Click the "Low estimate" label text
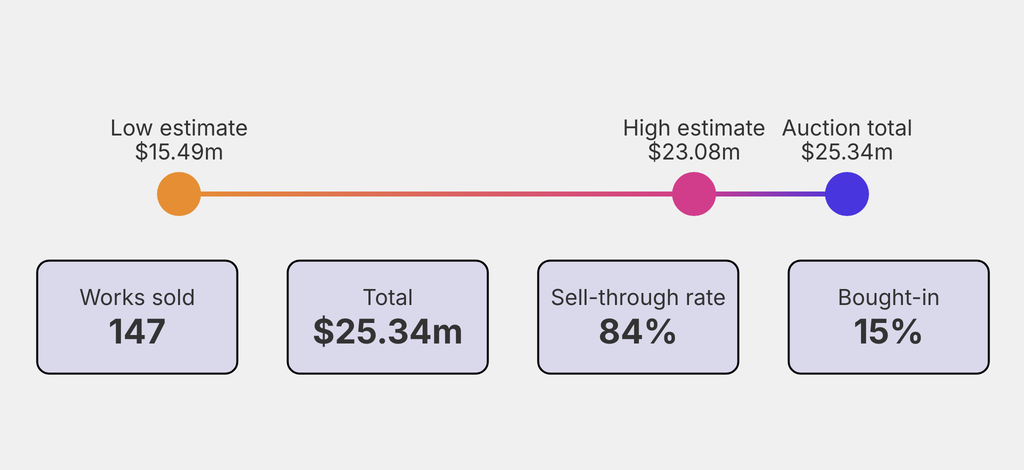Screen dimensions: 1024x470 [x=179, y=128]
